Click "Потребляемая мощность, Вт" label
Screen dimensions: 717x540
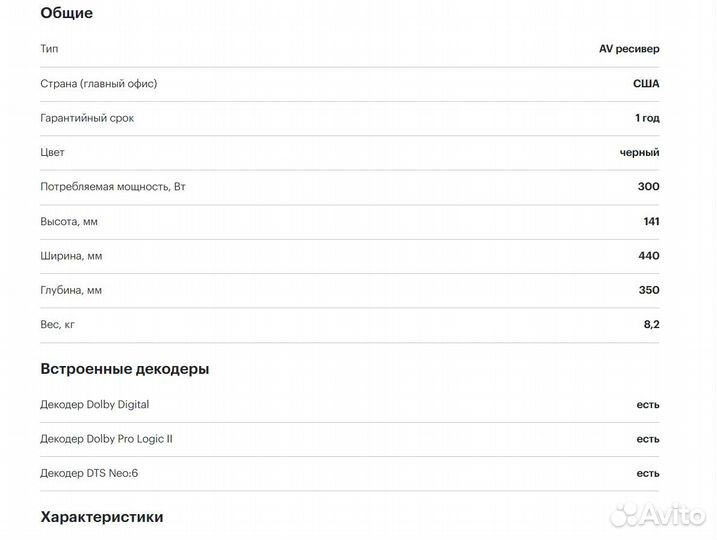113,187
